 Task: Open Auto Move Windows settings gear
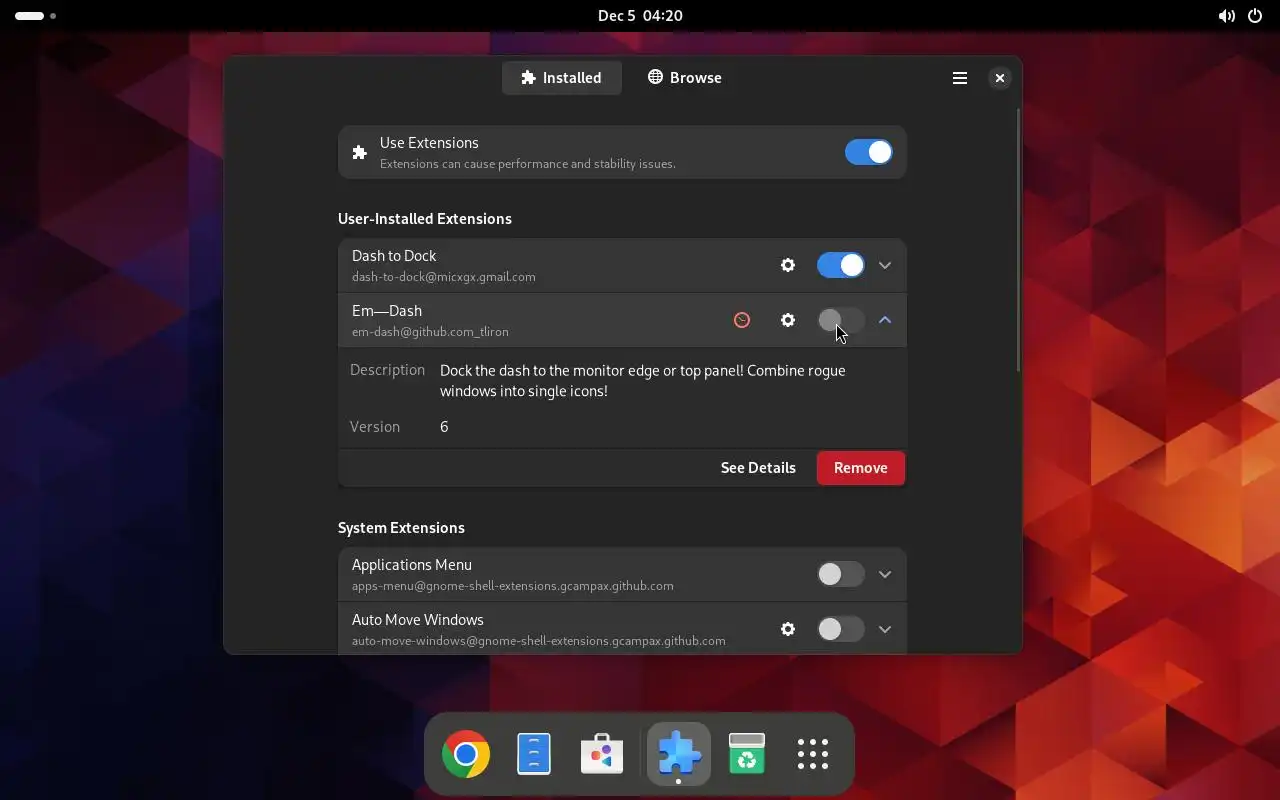(788, 629)
